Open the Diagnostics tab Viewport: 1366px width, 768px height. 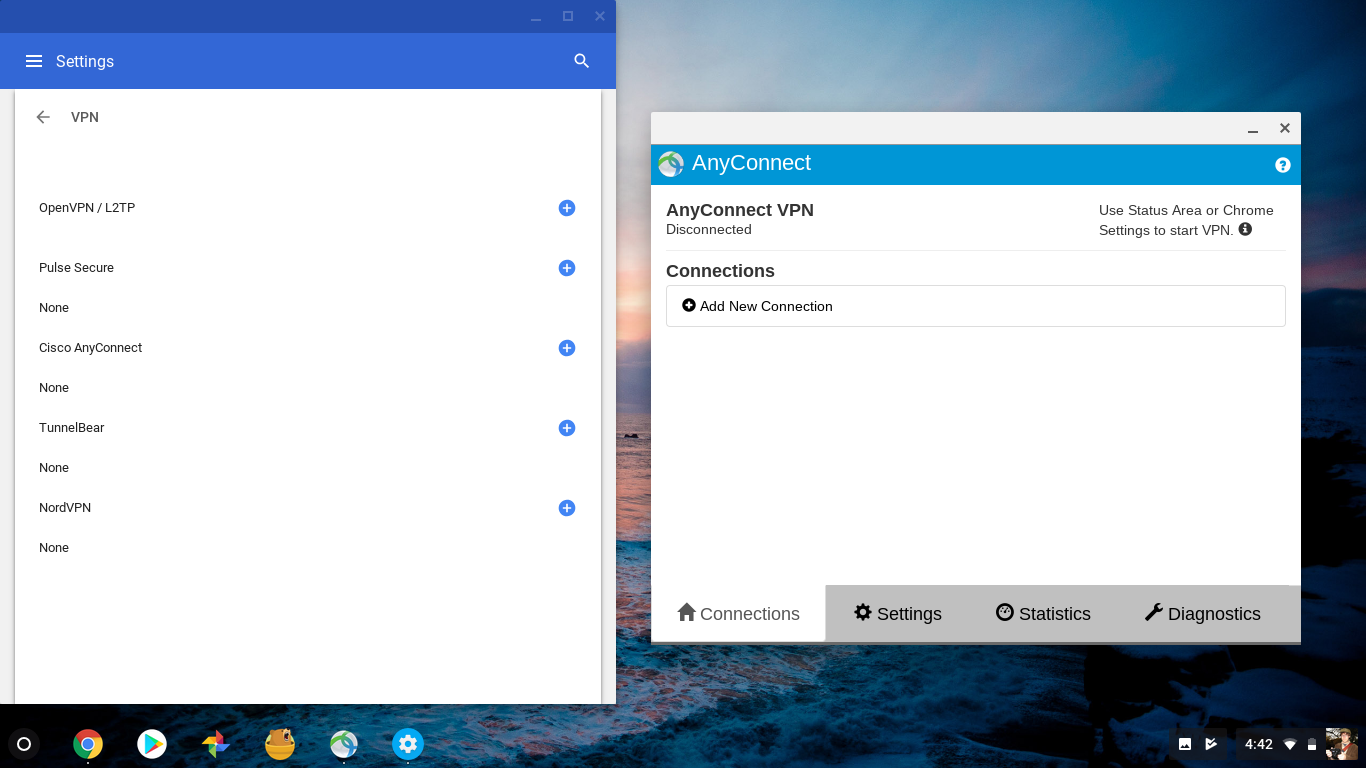pyautogui.click(x=1202, y=613)
